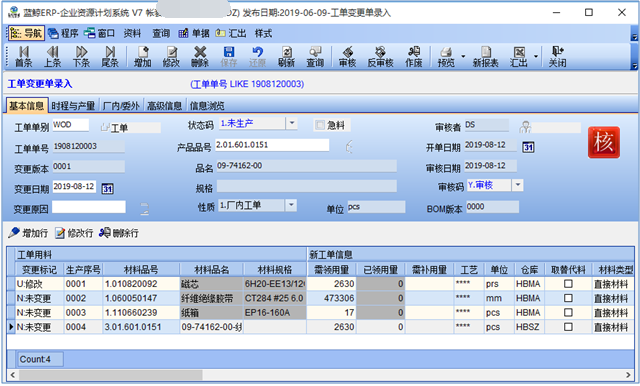Screen dimensions: 640x386
Task: Expand the 状态码 dropdown
Action: pos(291,123)
